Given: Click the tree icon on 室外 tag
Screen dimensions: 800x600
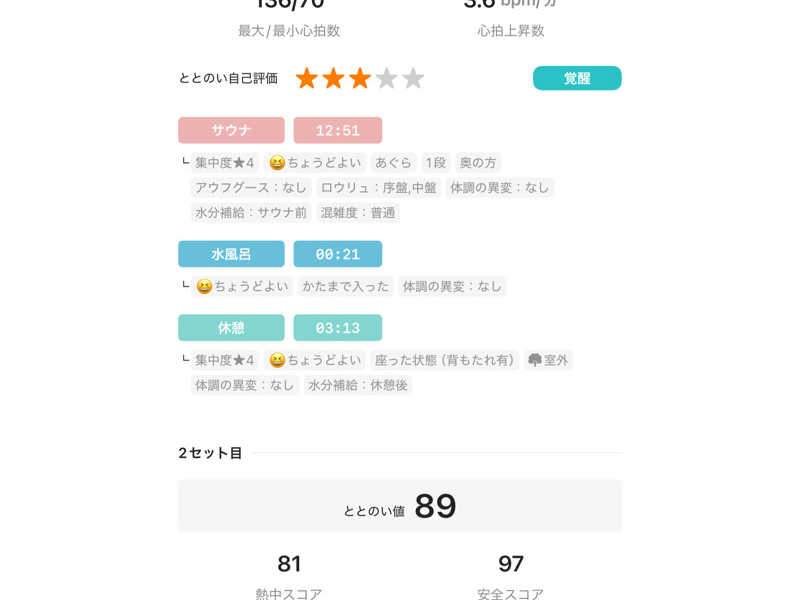Looking at the screenshot, I should (535, 360).
